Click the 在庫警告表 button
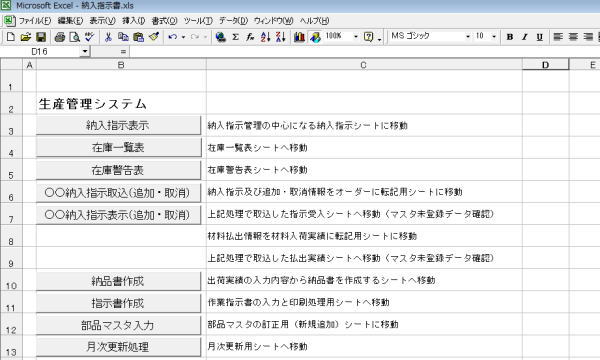 (x=118, y=170)
